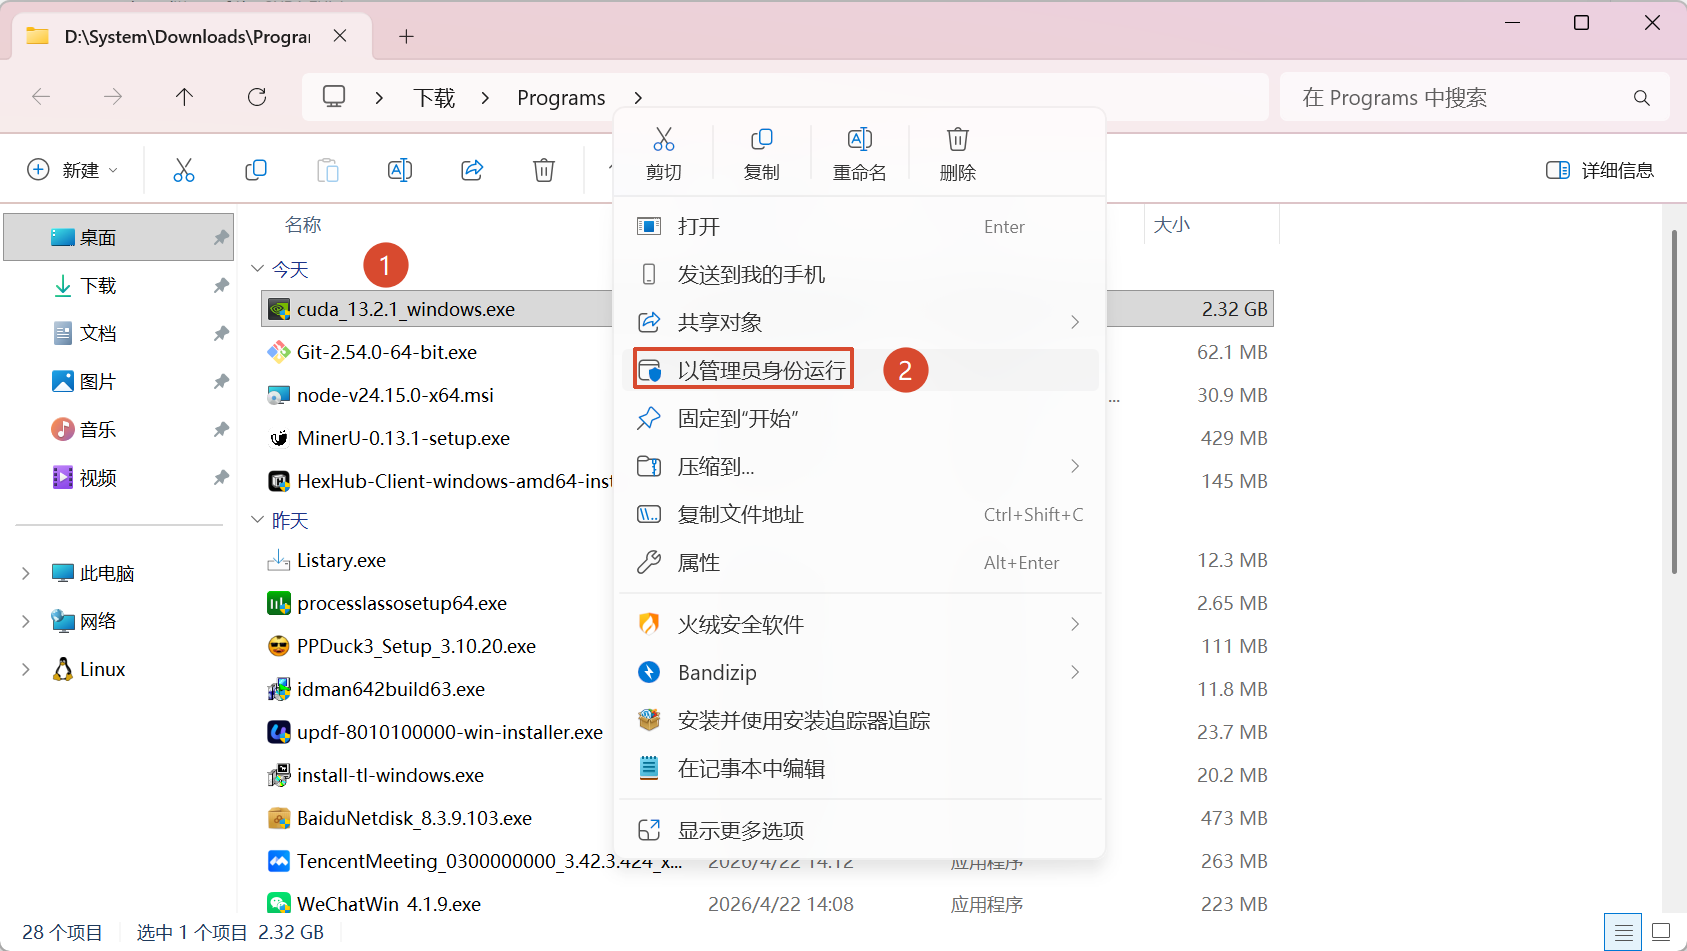Screen dimensions: 1687x951
Task: Collapse the 今天 file group
Action: 257,269
